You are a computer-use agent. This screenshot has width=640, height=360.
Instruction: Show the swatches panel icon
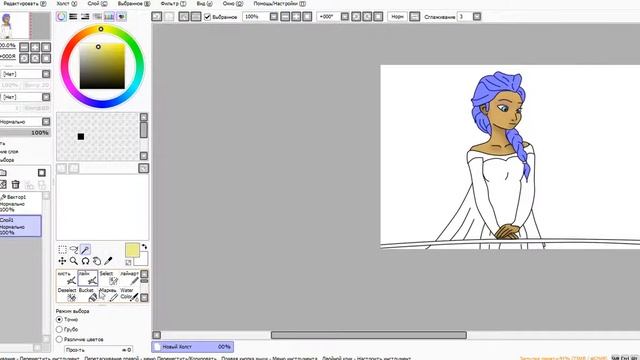click(109, 17)
